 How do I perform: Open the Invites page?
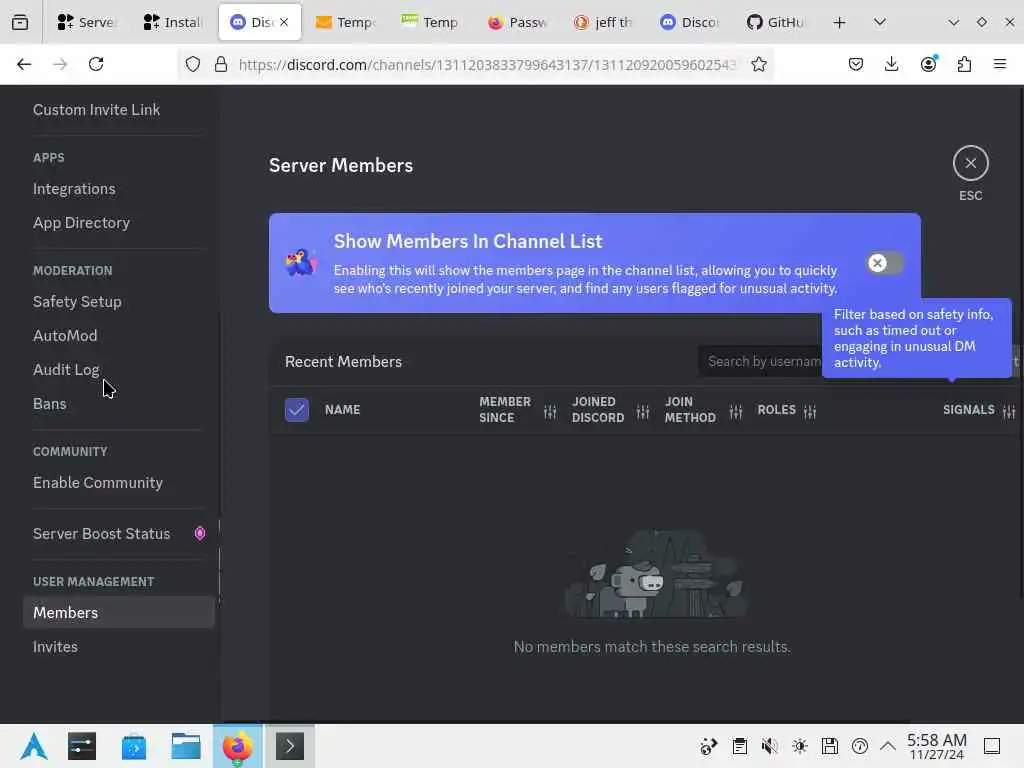click(56, 647)
